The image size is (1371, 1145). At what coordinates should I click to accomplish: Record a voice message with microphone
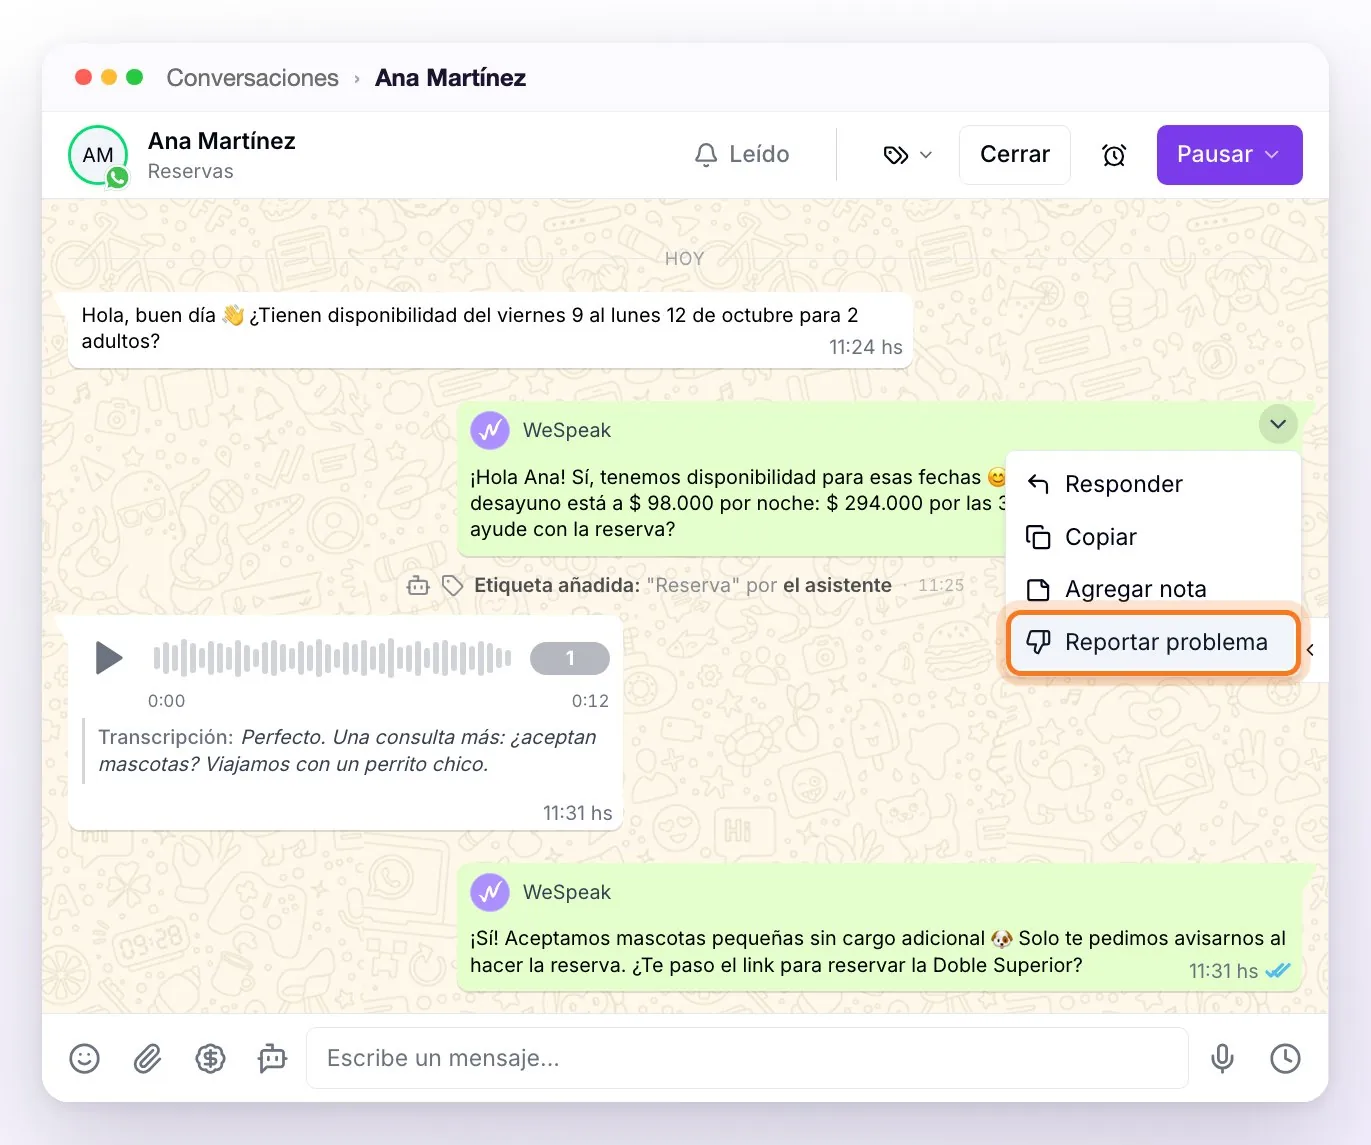[x=1222, y=1058]
